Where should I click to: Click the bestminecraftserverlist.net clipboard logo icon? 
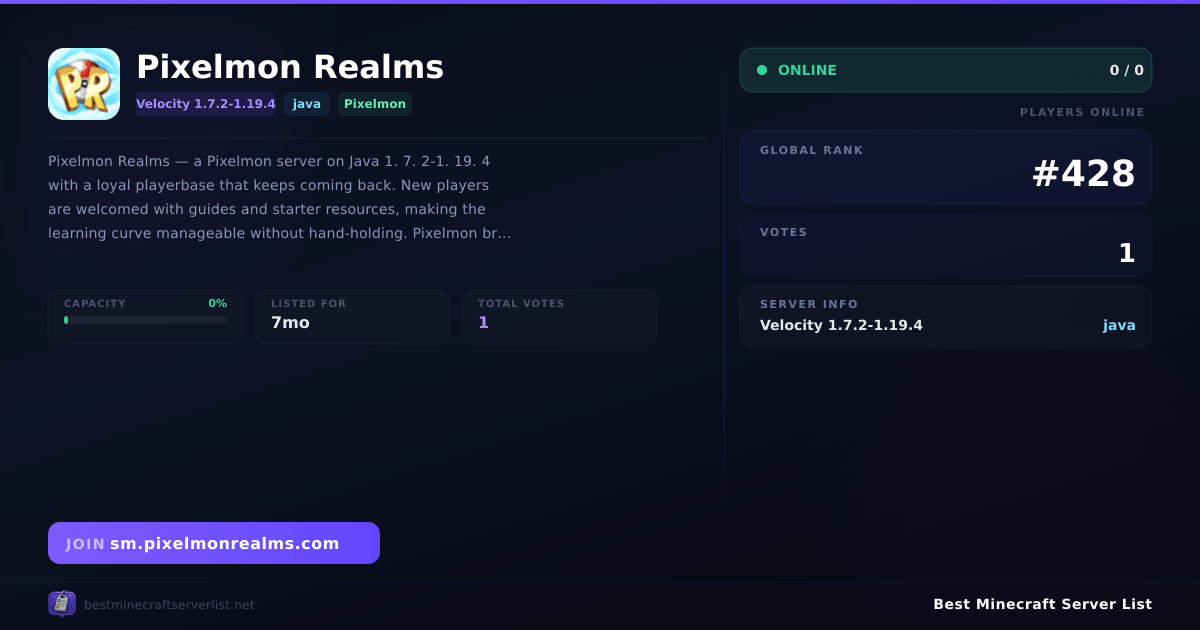[x=62, y=603]
